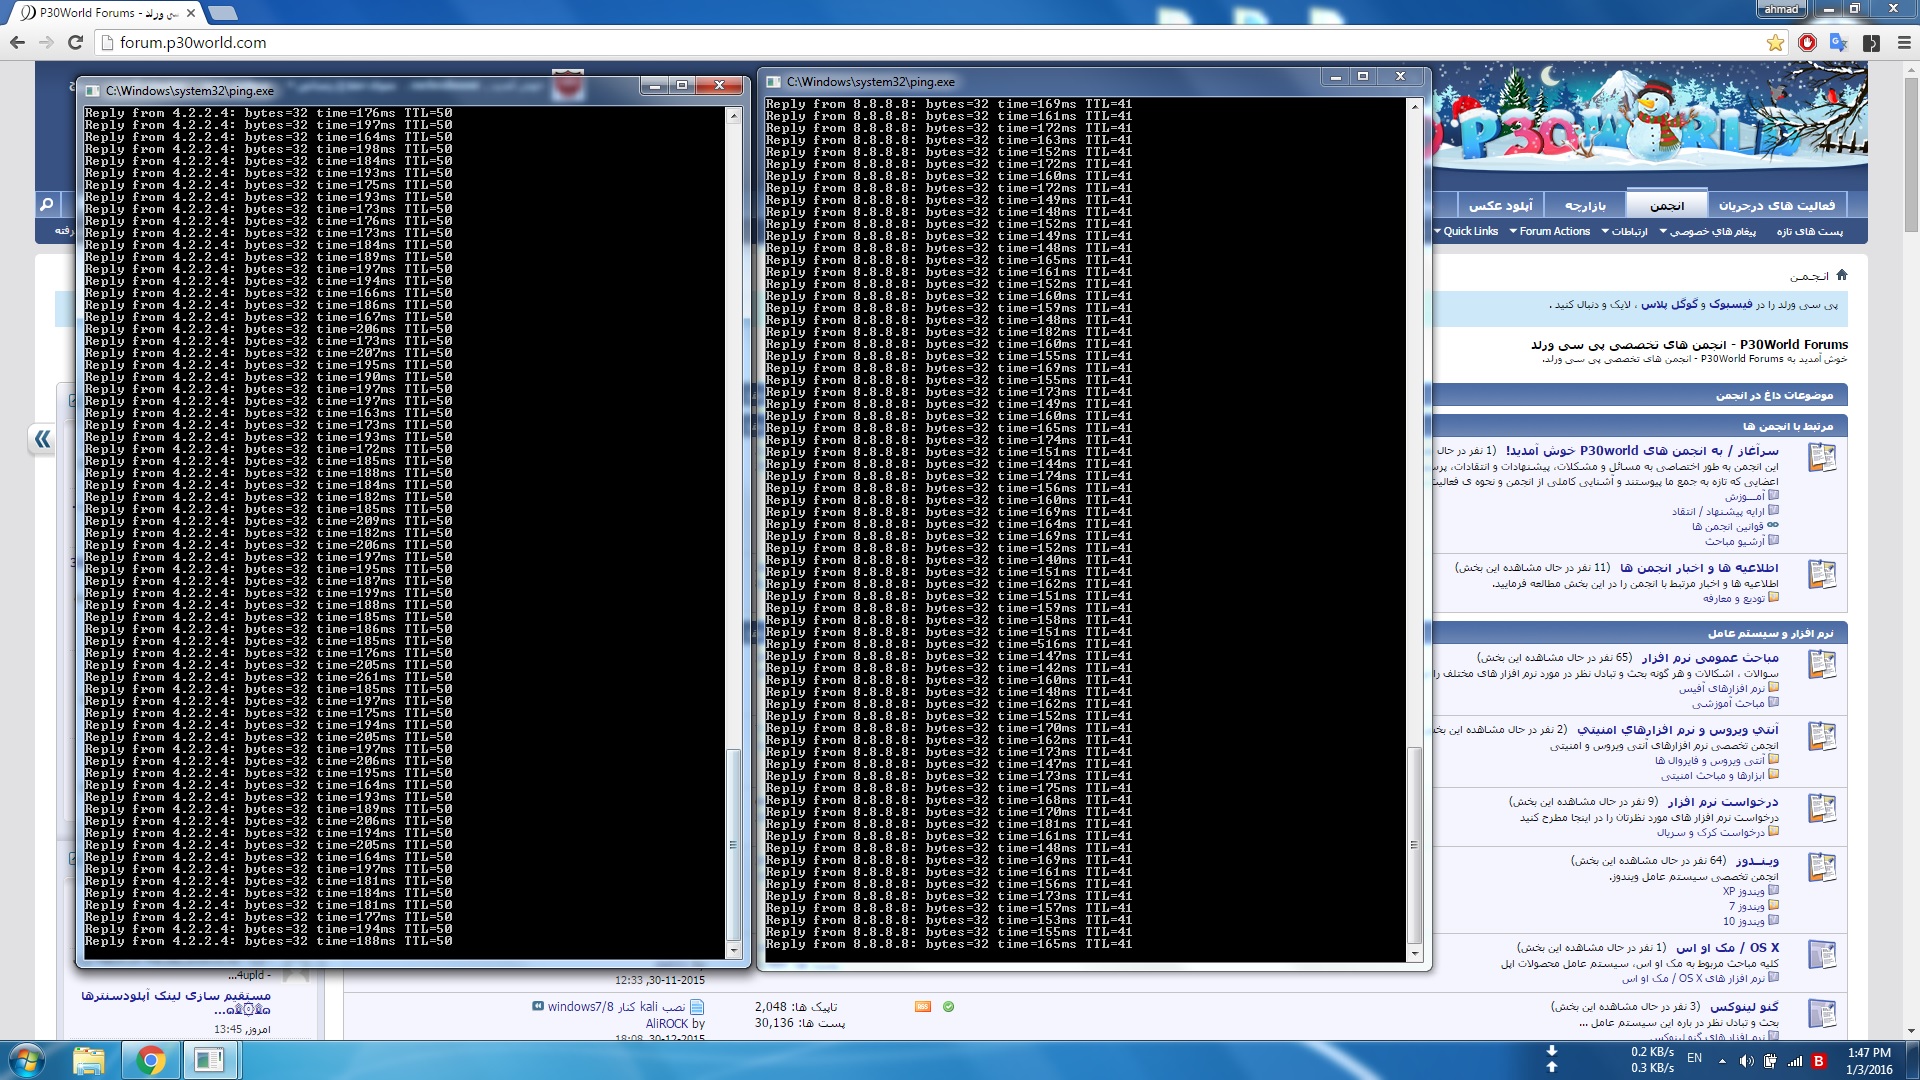The height and width of the screenshot is (1080, 1920).
Task: Click the status icon for مباحث عمومی نرم افزار row
Action: pos(1822,665)
